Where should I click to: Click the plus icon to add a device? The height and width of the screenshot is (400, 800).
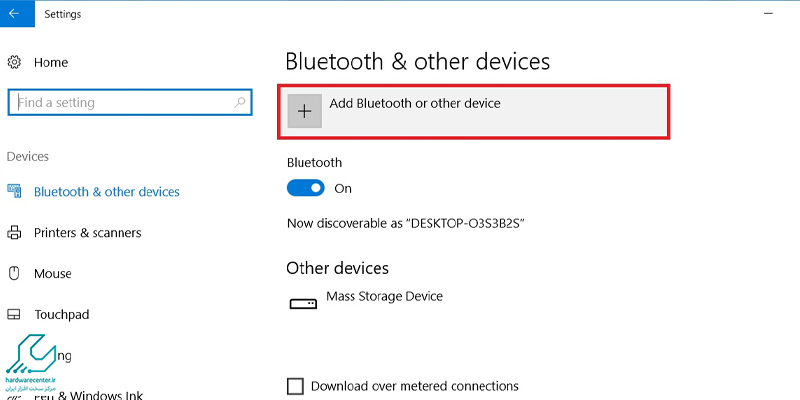(x=305, y=112)
